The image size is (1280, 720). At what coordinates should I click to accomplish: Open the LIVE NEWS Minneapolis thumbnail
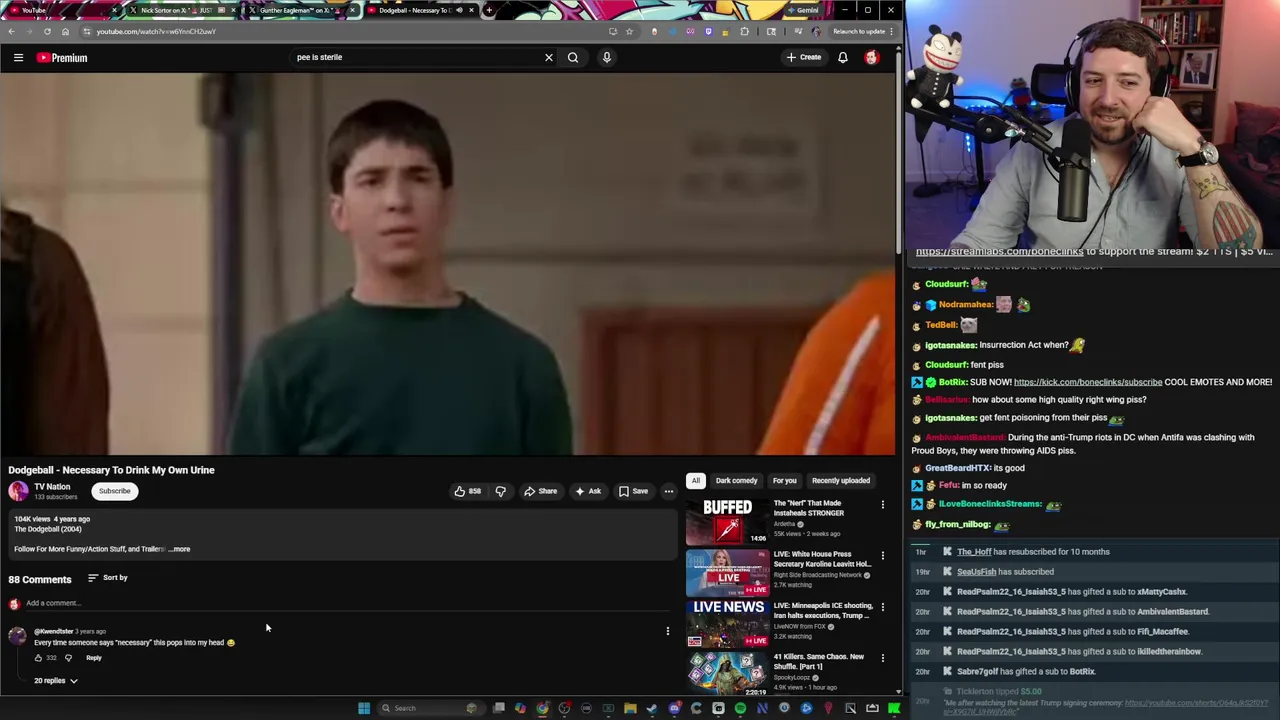[x=727, y=623]
